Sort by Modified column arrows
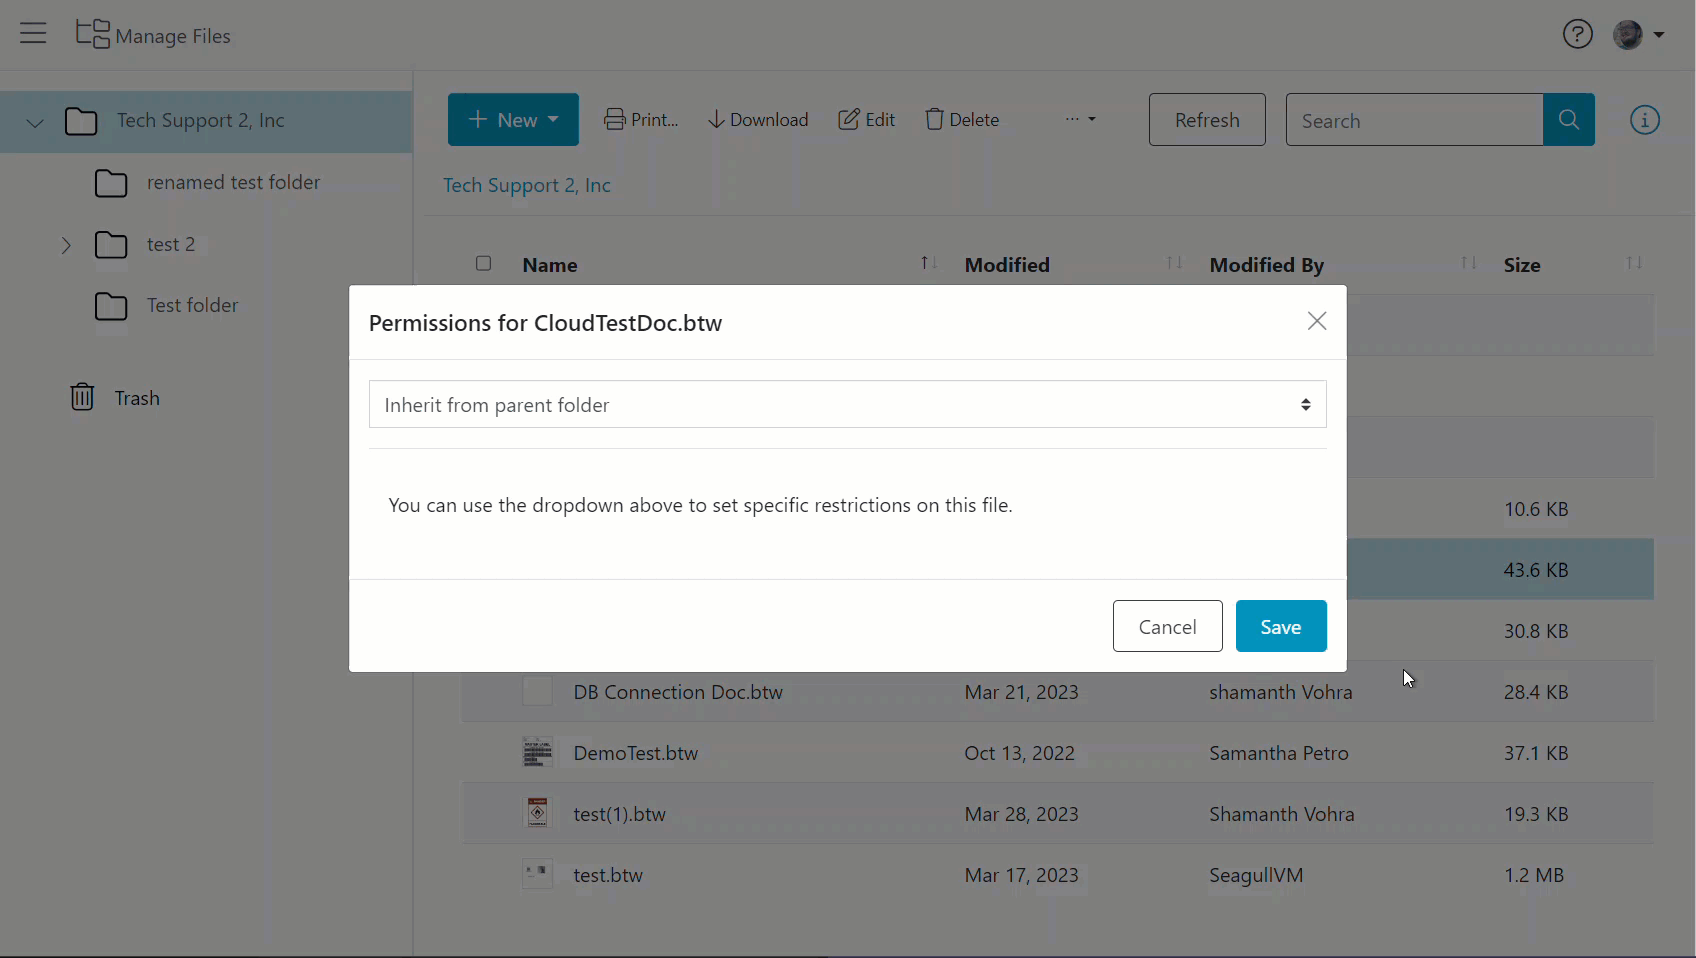Image resolution: width=1696 pixels, height=958 pixels. click(1174, 263)
